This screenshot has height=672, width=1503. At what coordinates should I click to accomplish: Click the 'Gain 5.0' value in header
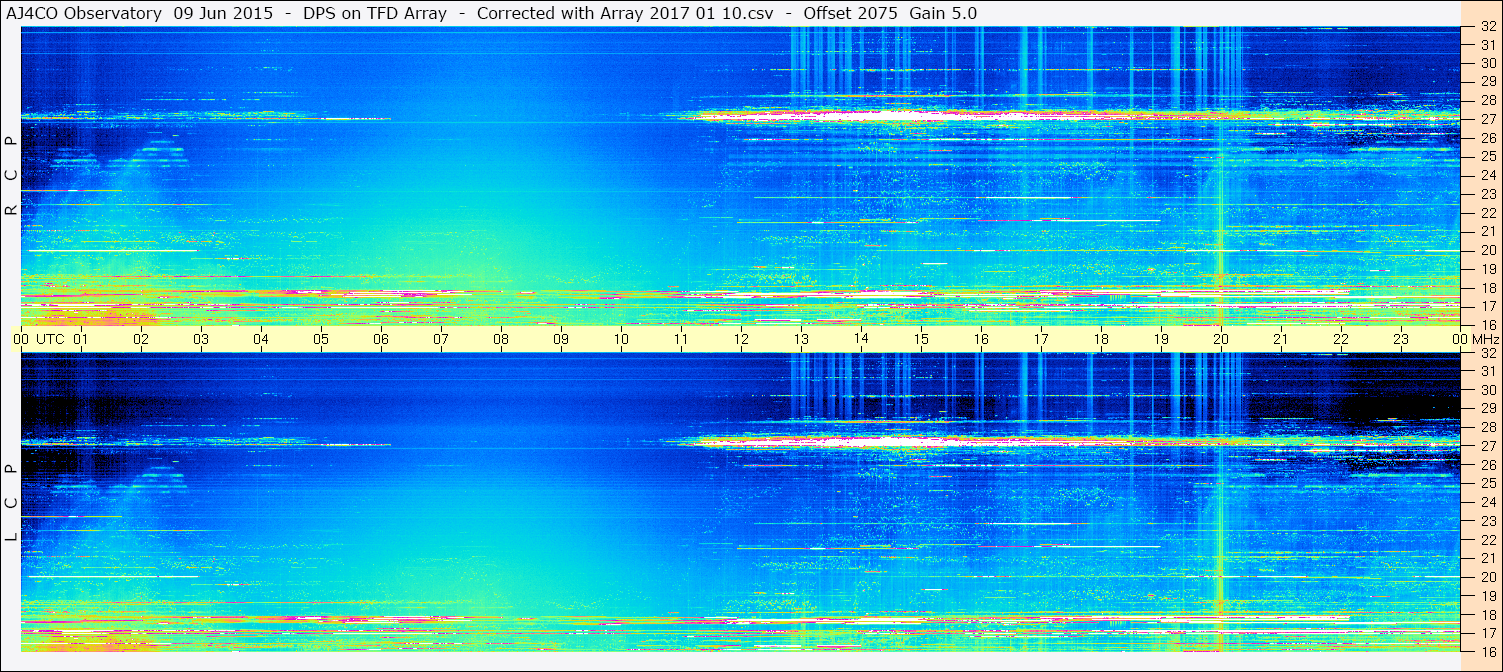[x=944, y=13]
